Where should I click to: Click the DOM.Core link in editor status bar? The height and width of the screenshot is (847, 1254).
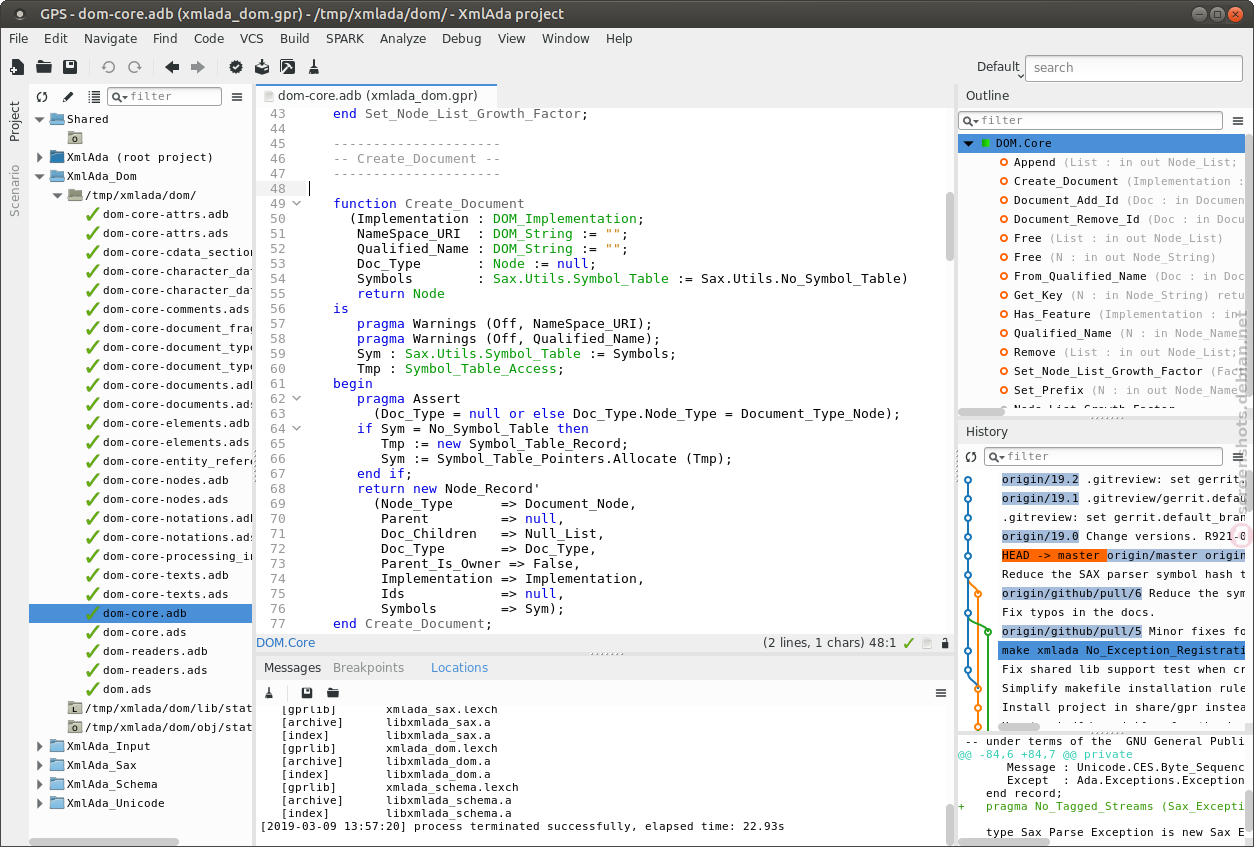coord(286,643)
